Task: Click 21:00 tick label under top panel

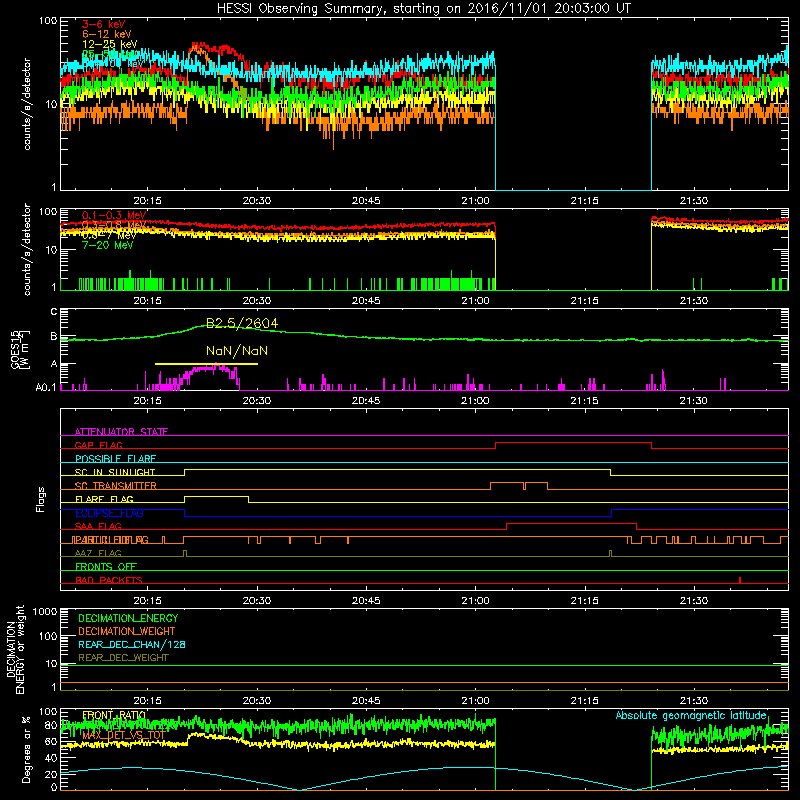Action: click(x=475, y=201)
